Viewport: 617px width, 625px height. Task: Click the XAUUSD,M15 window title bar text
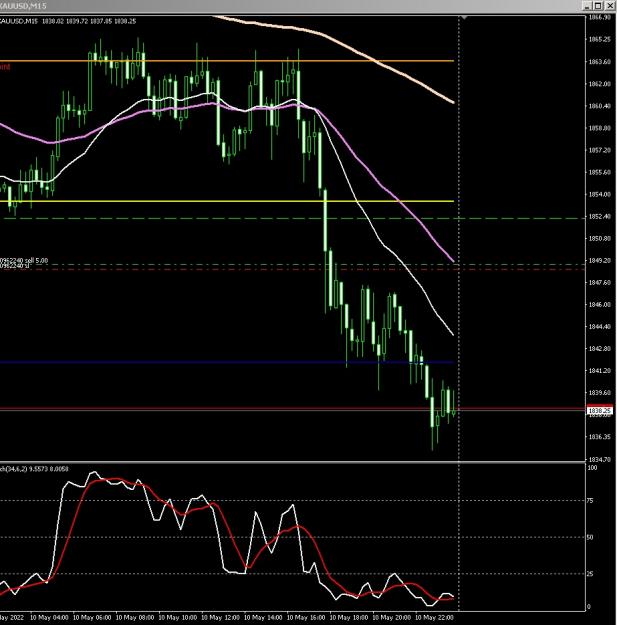(x=23, y=6)
